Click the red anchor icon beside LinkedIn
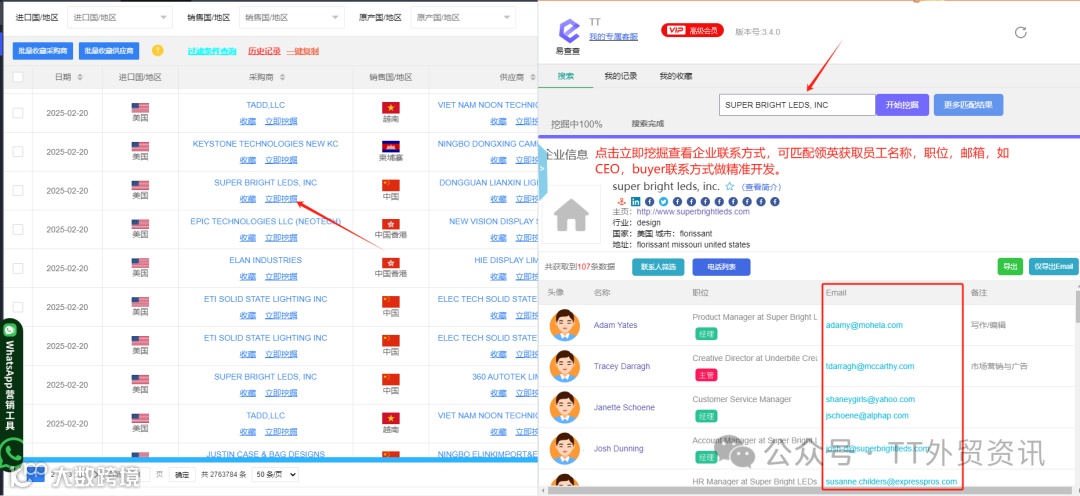This screenshot has width=1080, height=496. point(623,201)
